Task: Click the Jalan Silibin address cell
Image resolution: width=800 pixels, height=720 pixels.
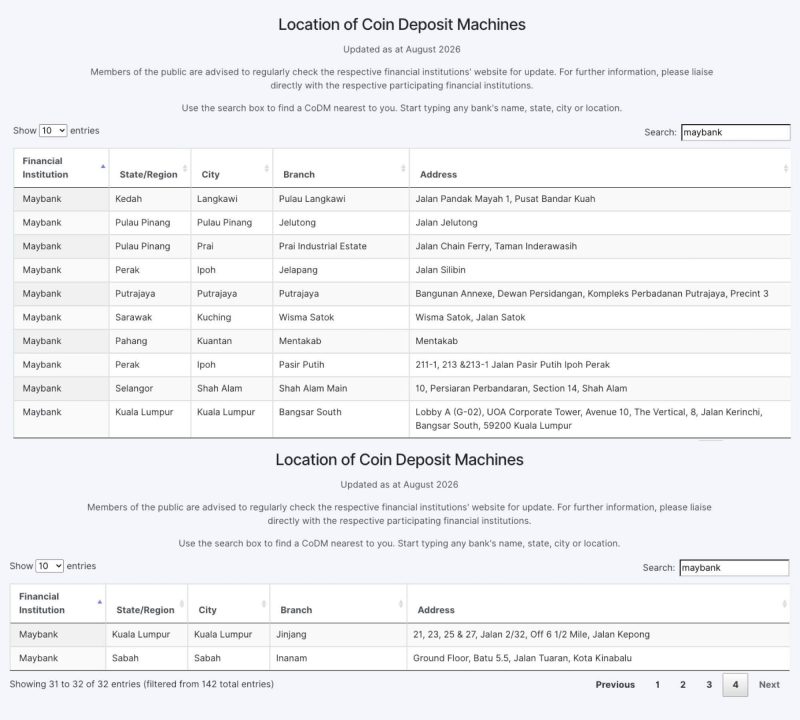Action: [600, 270]
